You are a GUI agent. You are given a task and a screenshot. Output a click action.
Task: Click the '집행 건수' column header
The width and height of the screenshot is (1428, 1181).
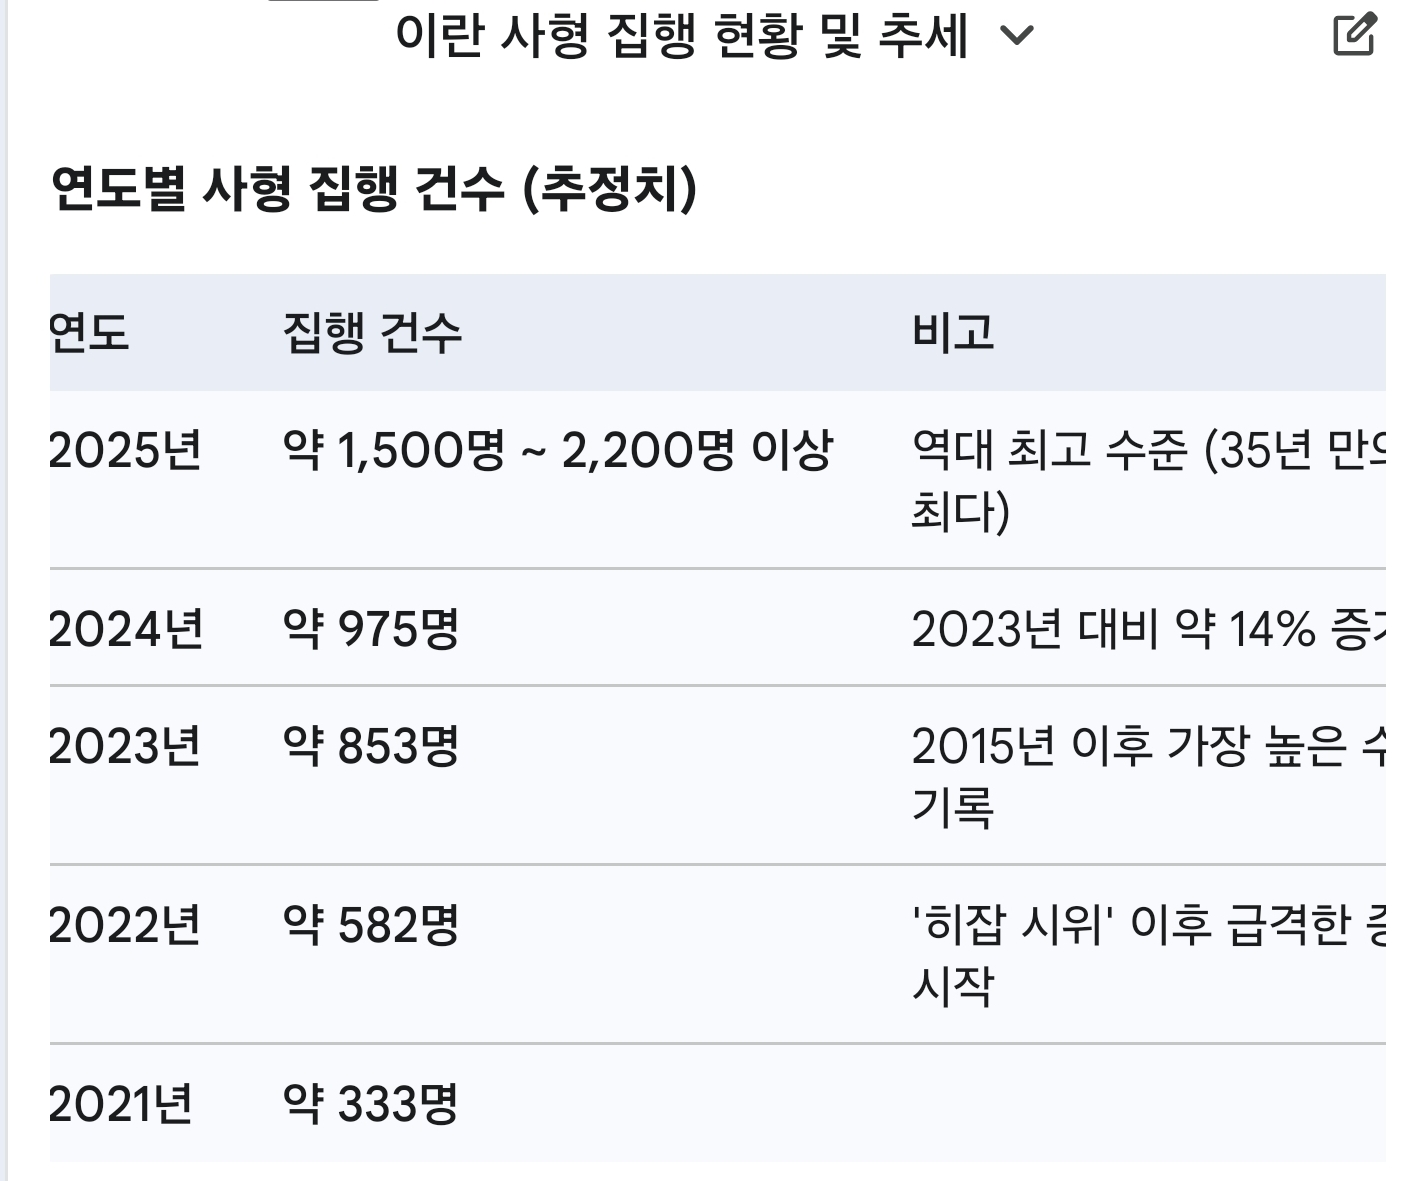(x=372, y=332)
